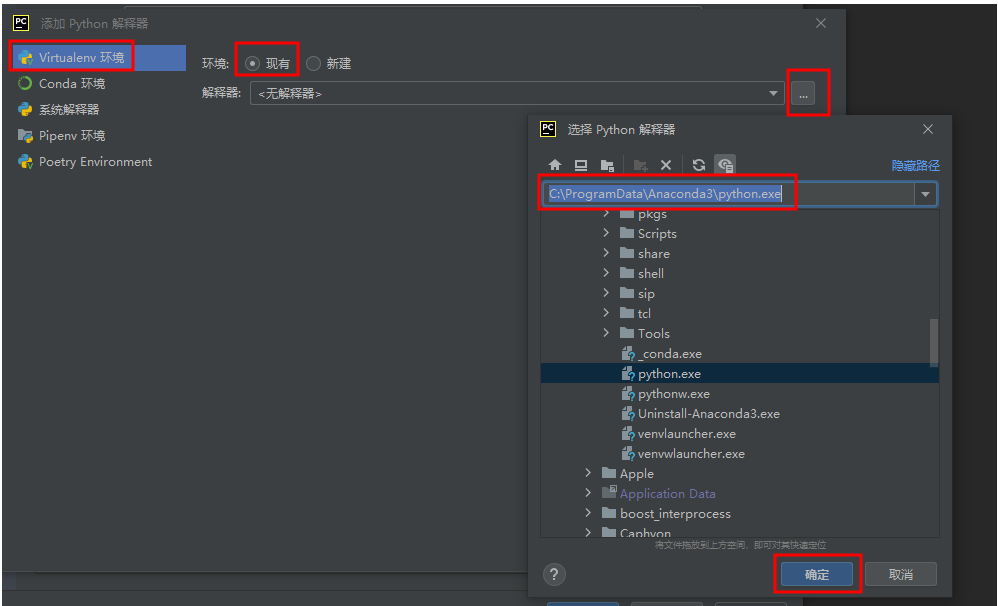The width and height of the screenshot is (998, 606).
Task: Open the path history dropdown arrow
Action: coord(925,194)
